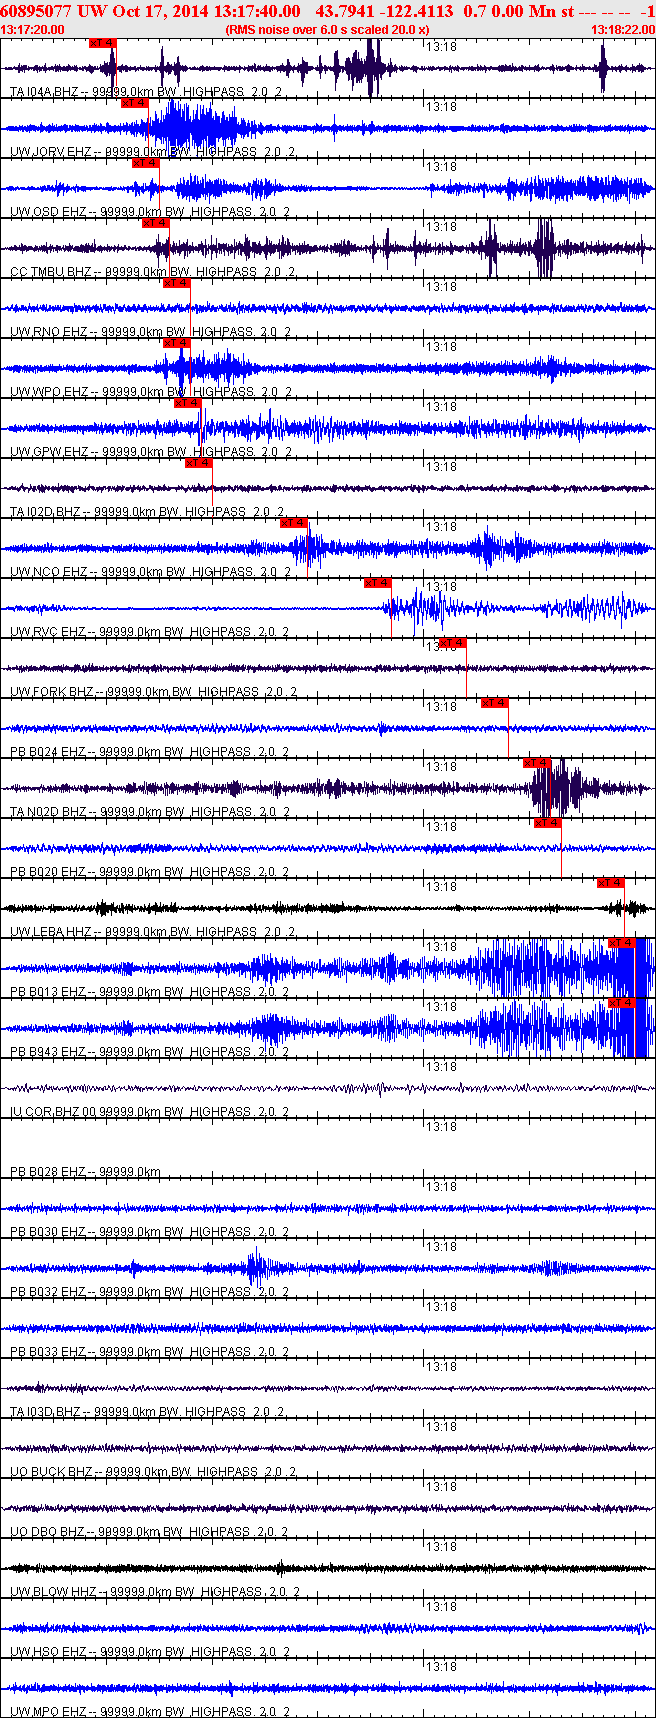Click the PB B030 EHZ station label
Screen dimensions: 656x1718
pyautogui.click(x=149, y=1232)
